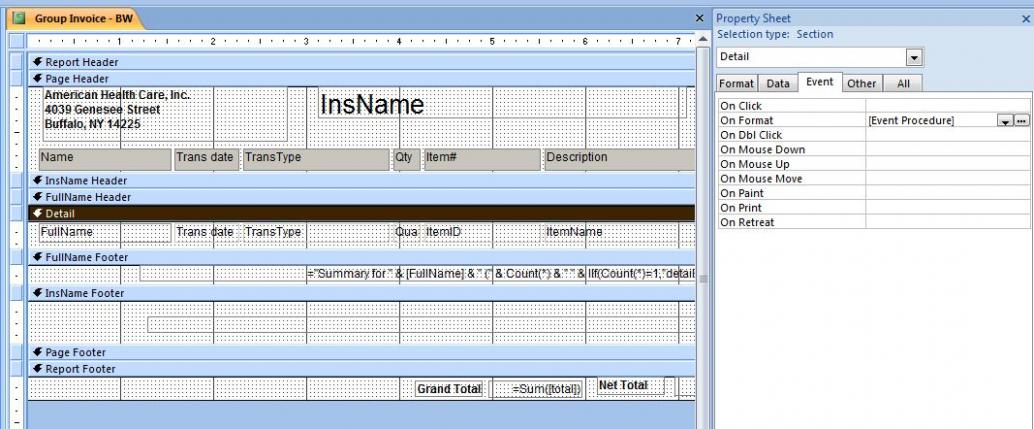
Task: Click the Page Header section selector square
Action: (x=15, y=78)
